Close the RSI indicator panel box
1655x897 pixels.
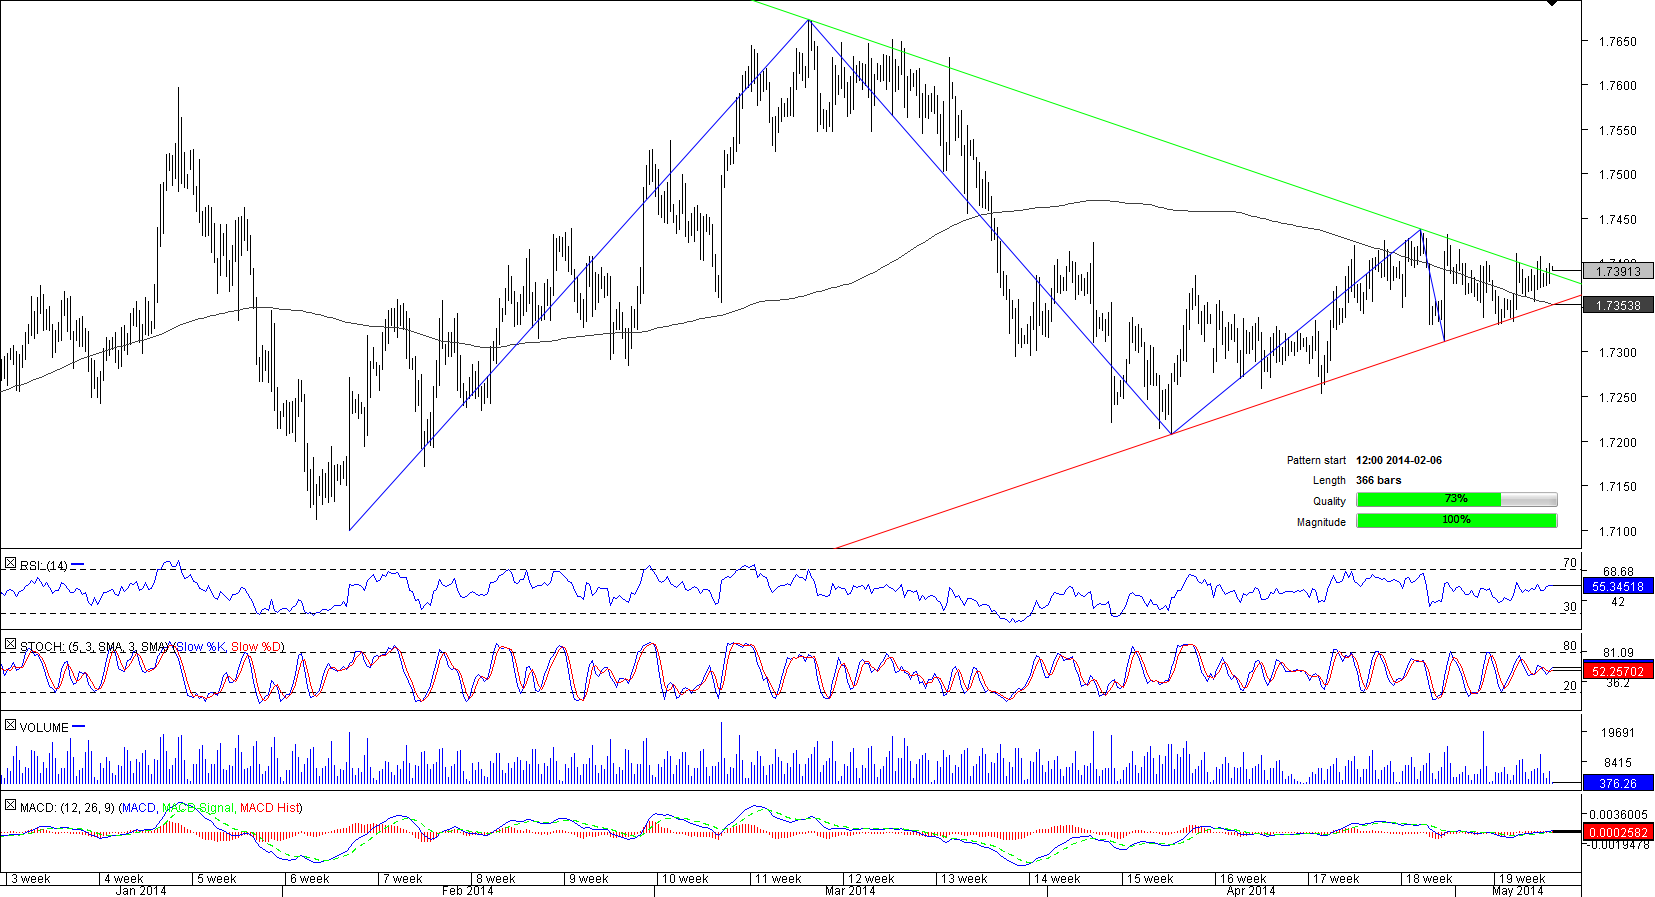10,564
